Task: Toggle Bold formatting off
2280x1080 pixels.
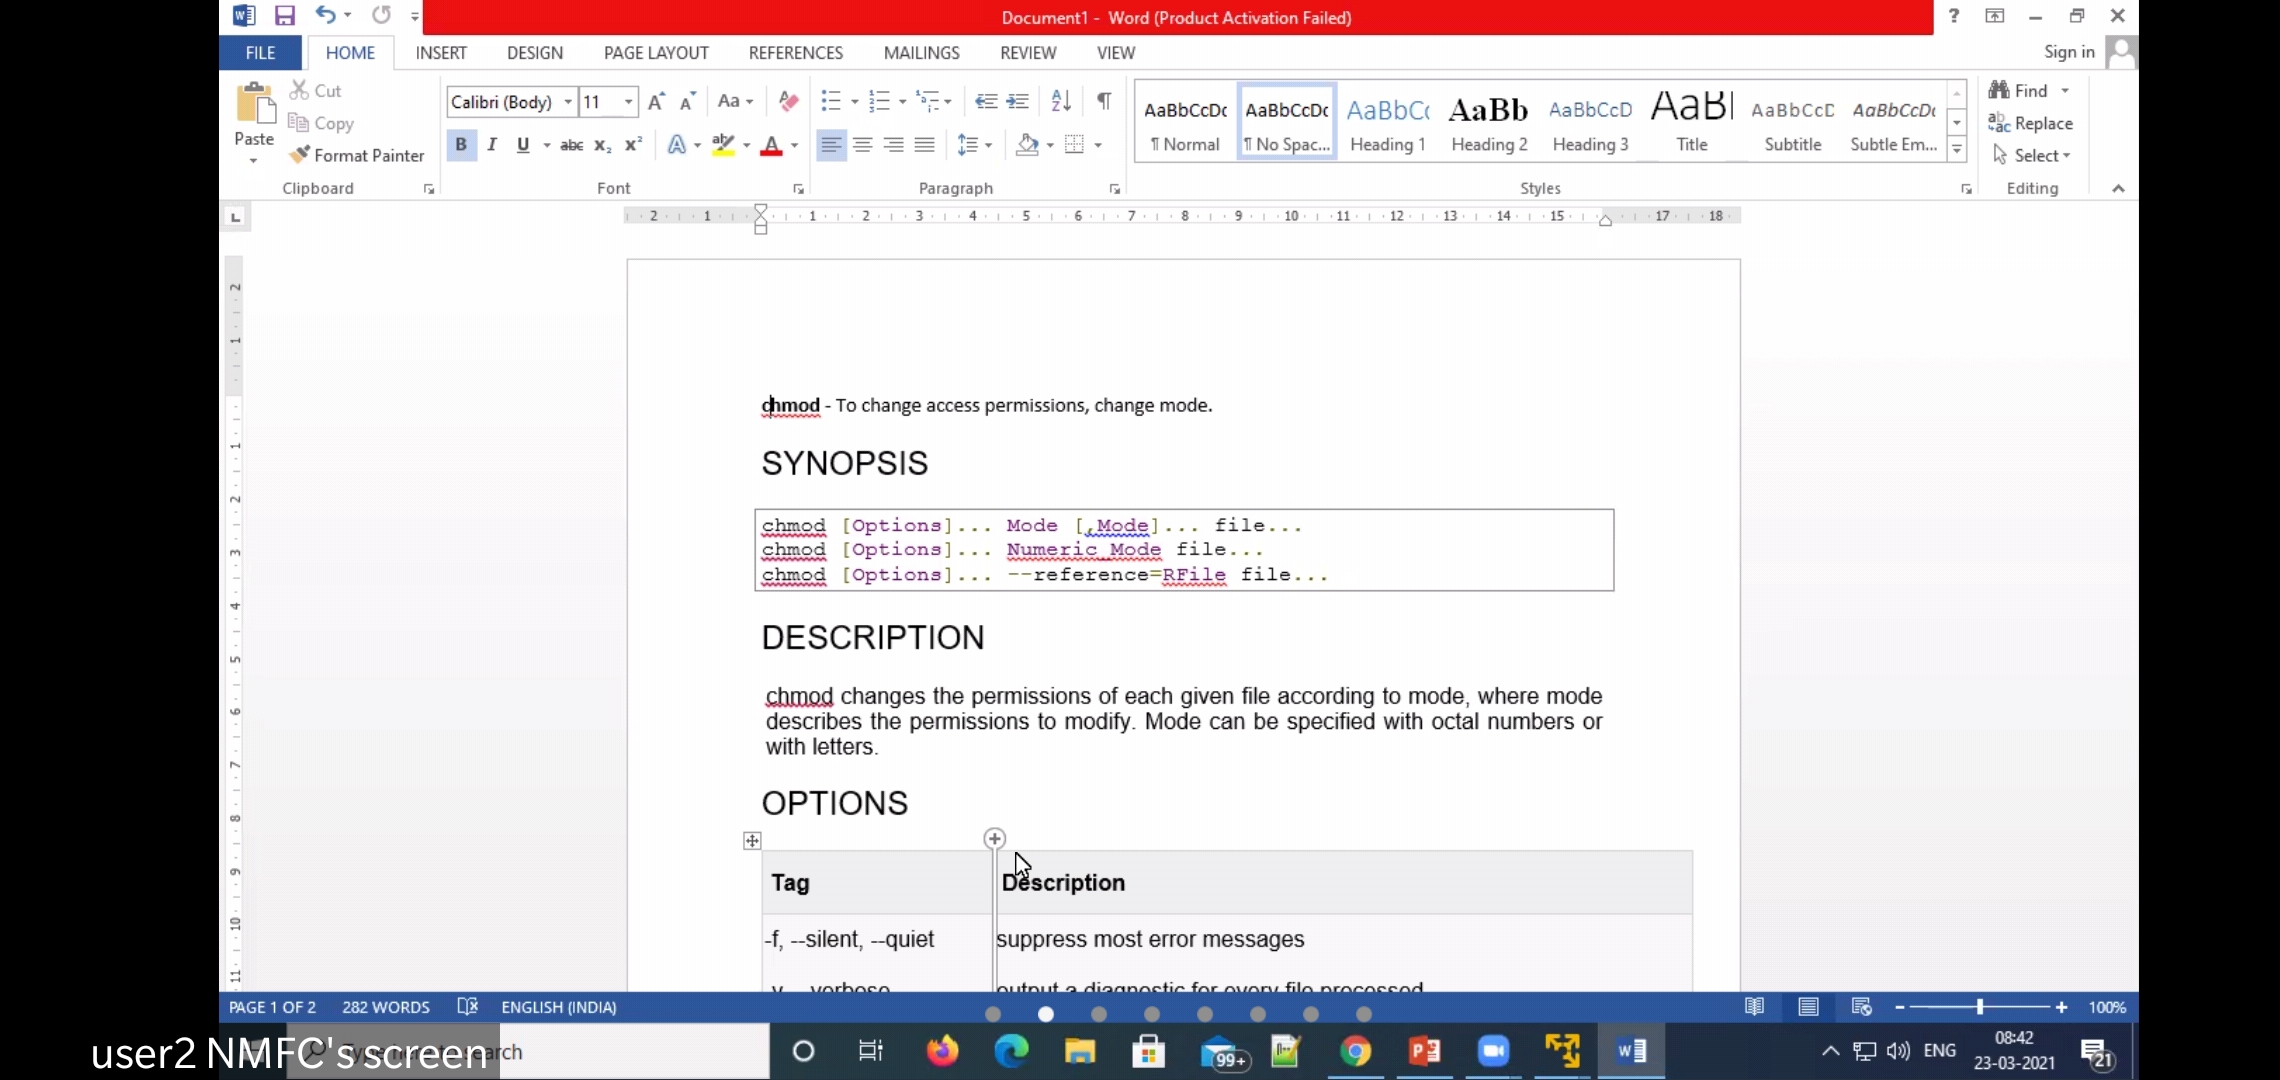Action: [x=460, y=145]
